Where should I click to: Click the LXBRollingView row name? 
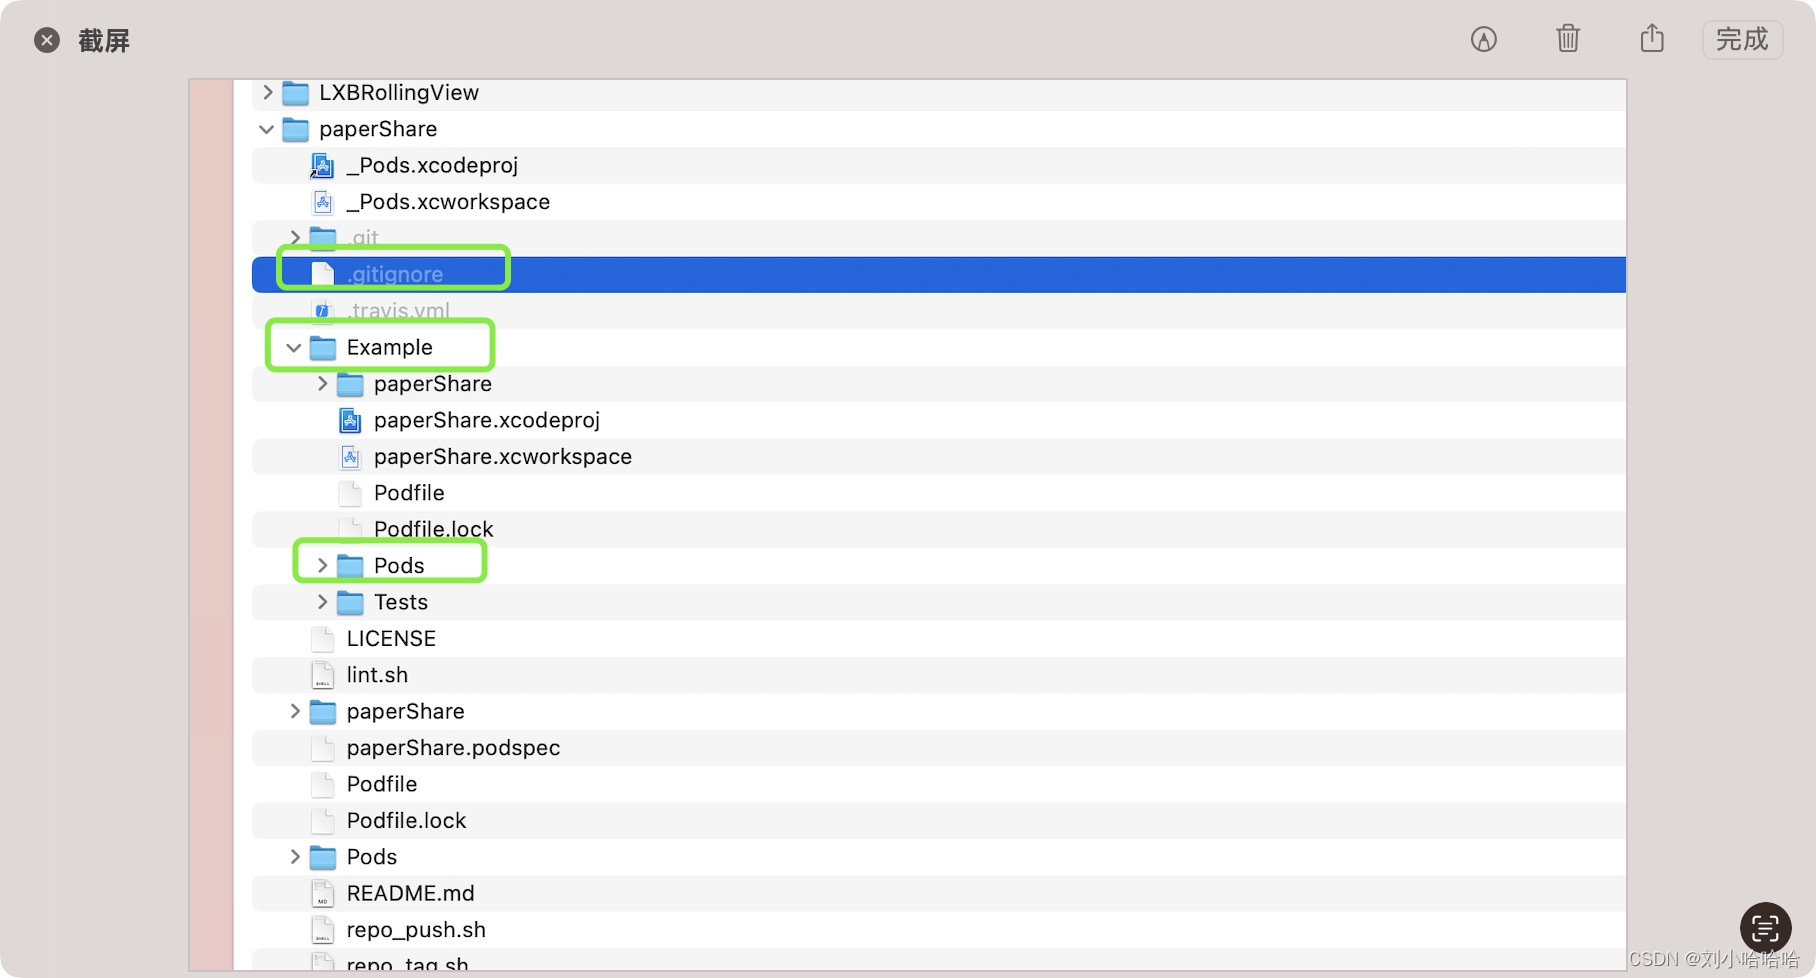click(x=399, y=93)
